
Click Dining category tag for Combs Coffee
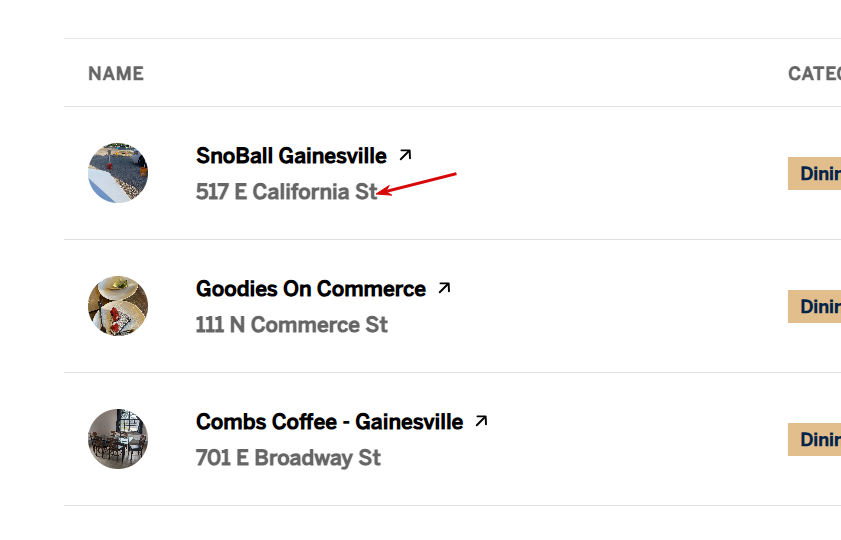816,439
